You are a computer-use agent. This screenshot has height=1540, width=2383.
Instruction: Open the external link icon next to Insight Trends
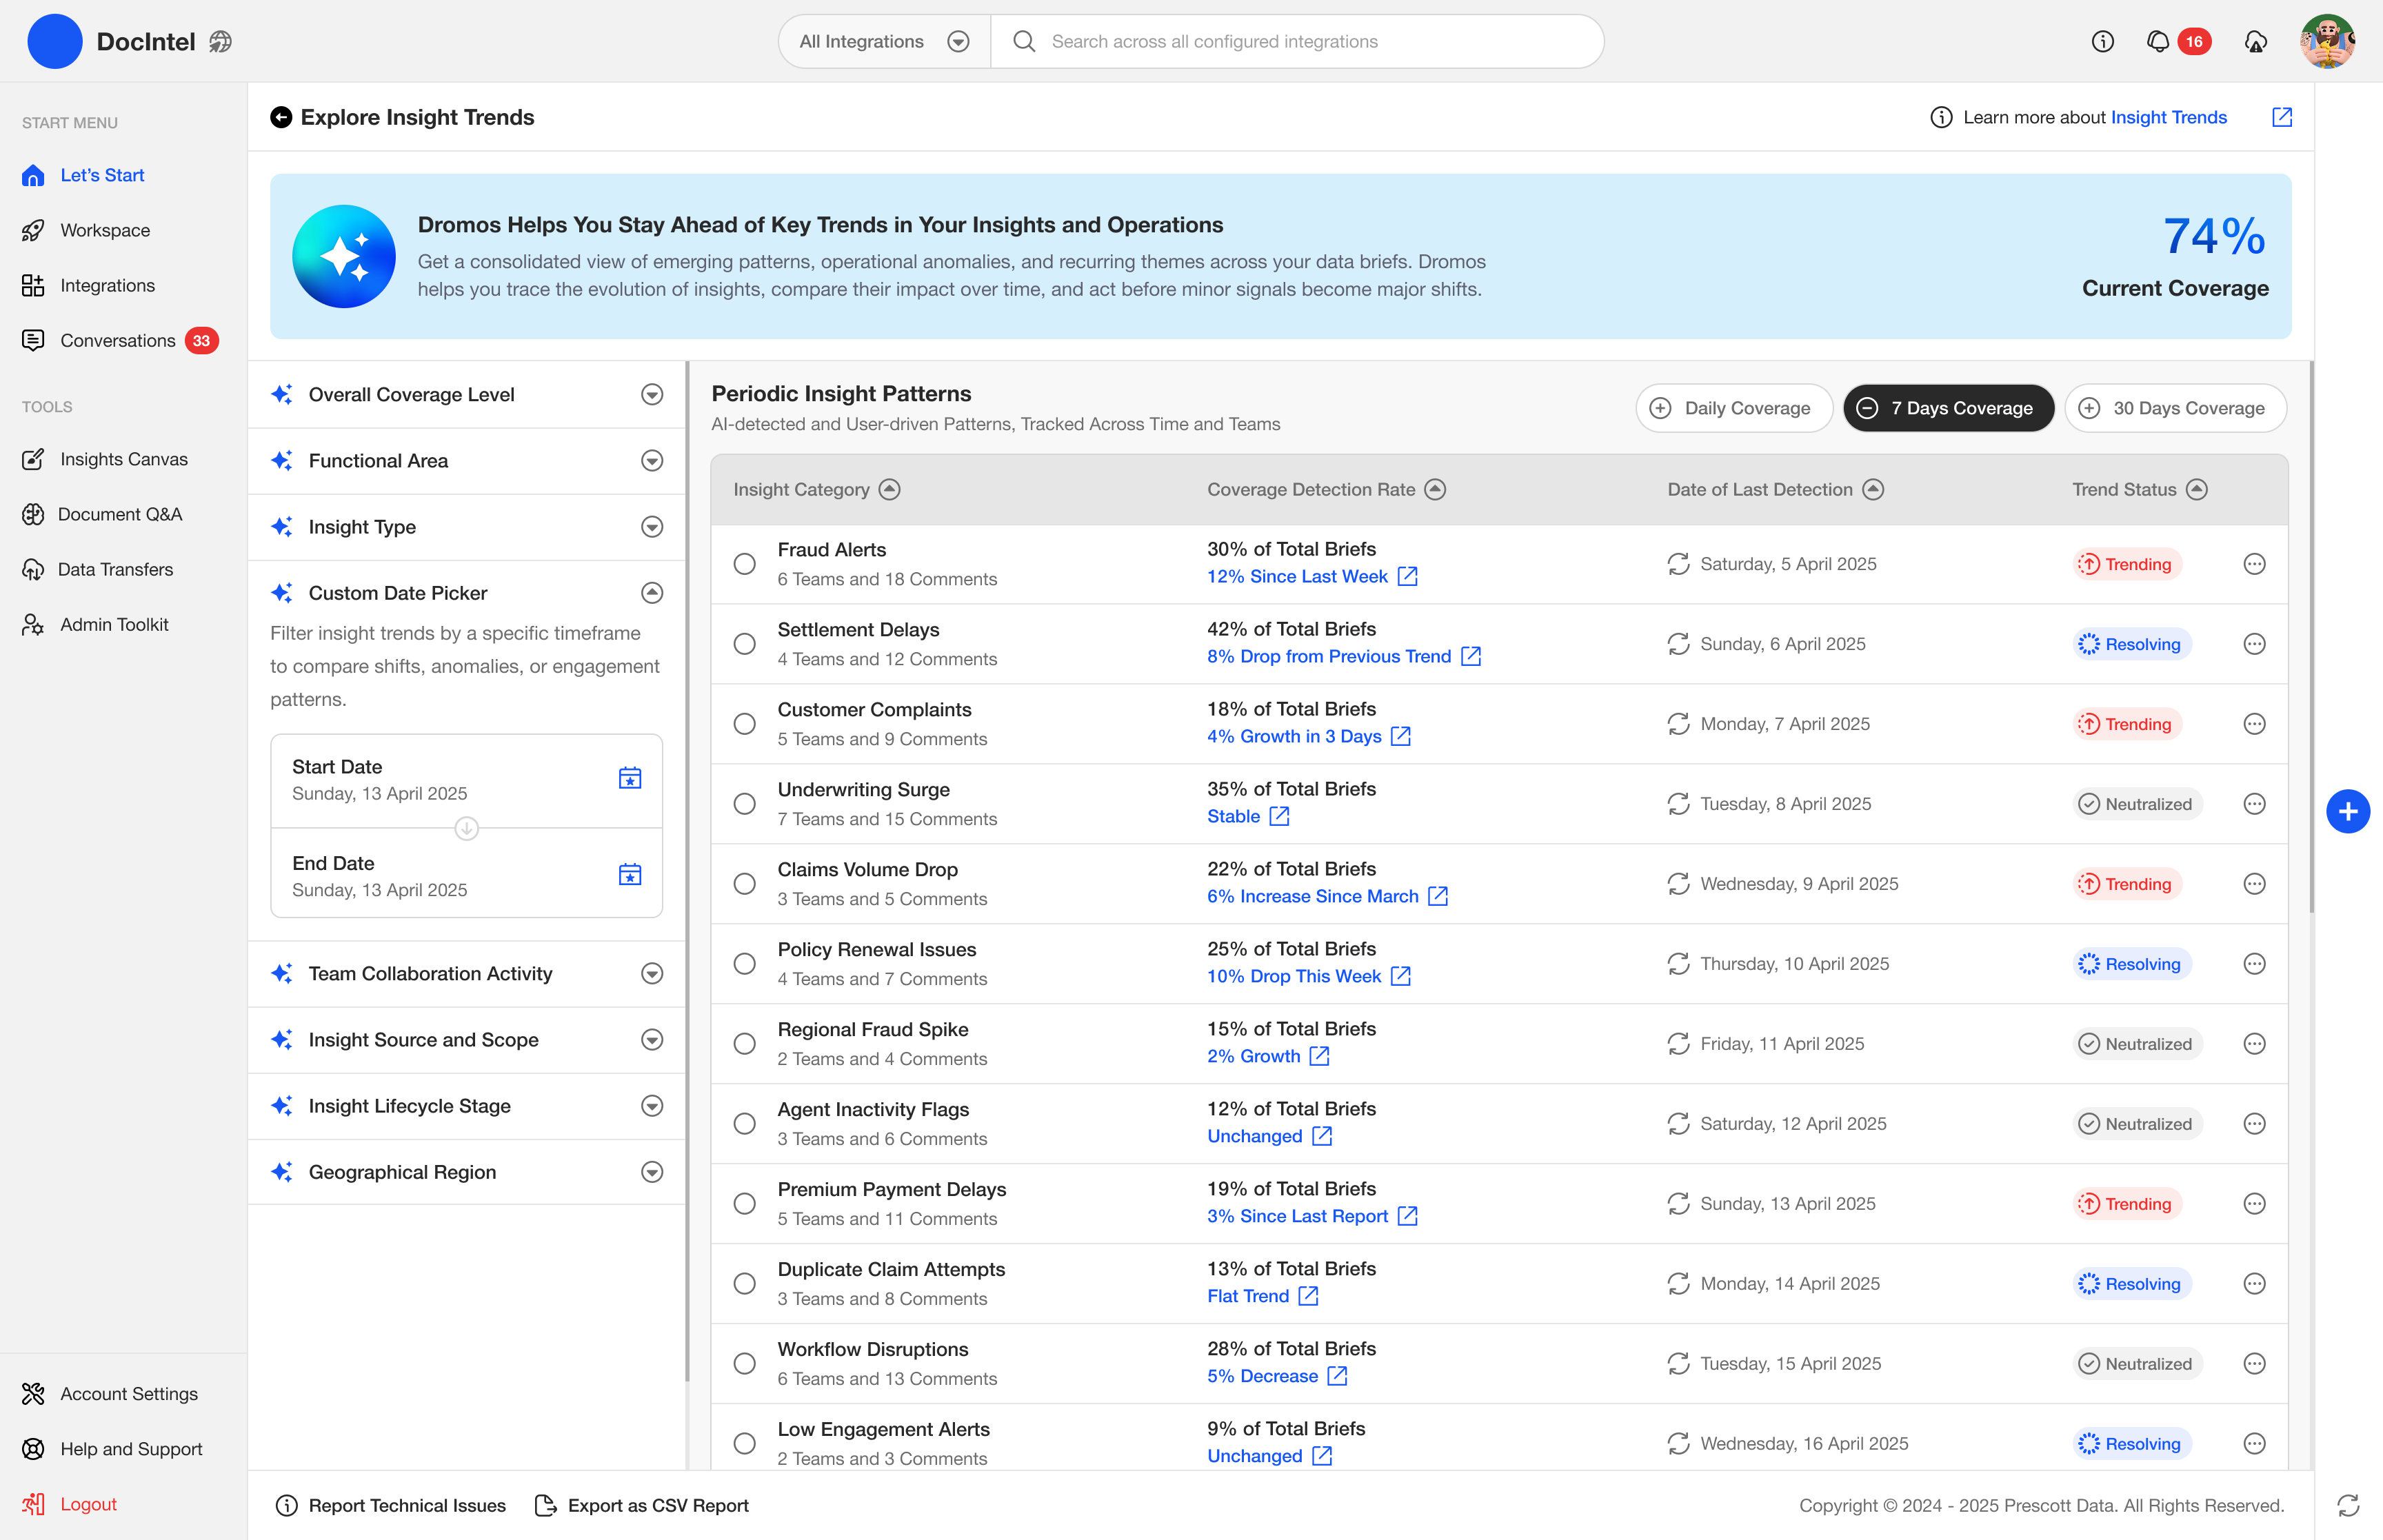2282,117
